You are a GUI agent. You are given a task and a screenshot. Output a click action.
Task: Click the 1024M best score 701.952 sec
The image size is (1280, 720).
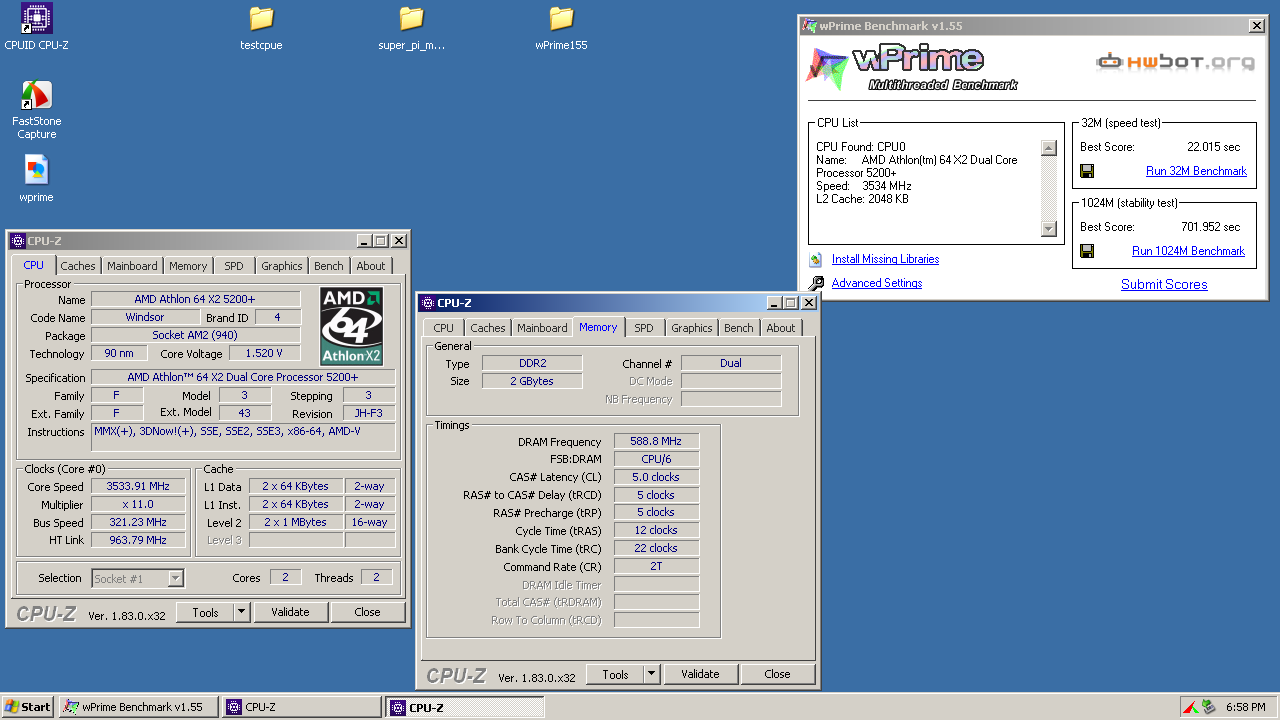[1210, 227]
